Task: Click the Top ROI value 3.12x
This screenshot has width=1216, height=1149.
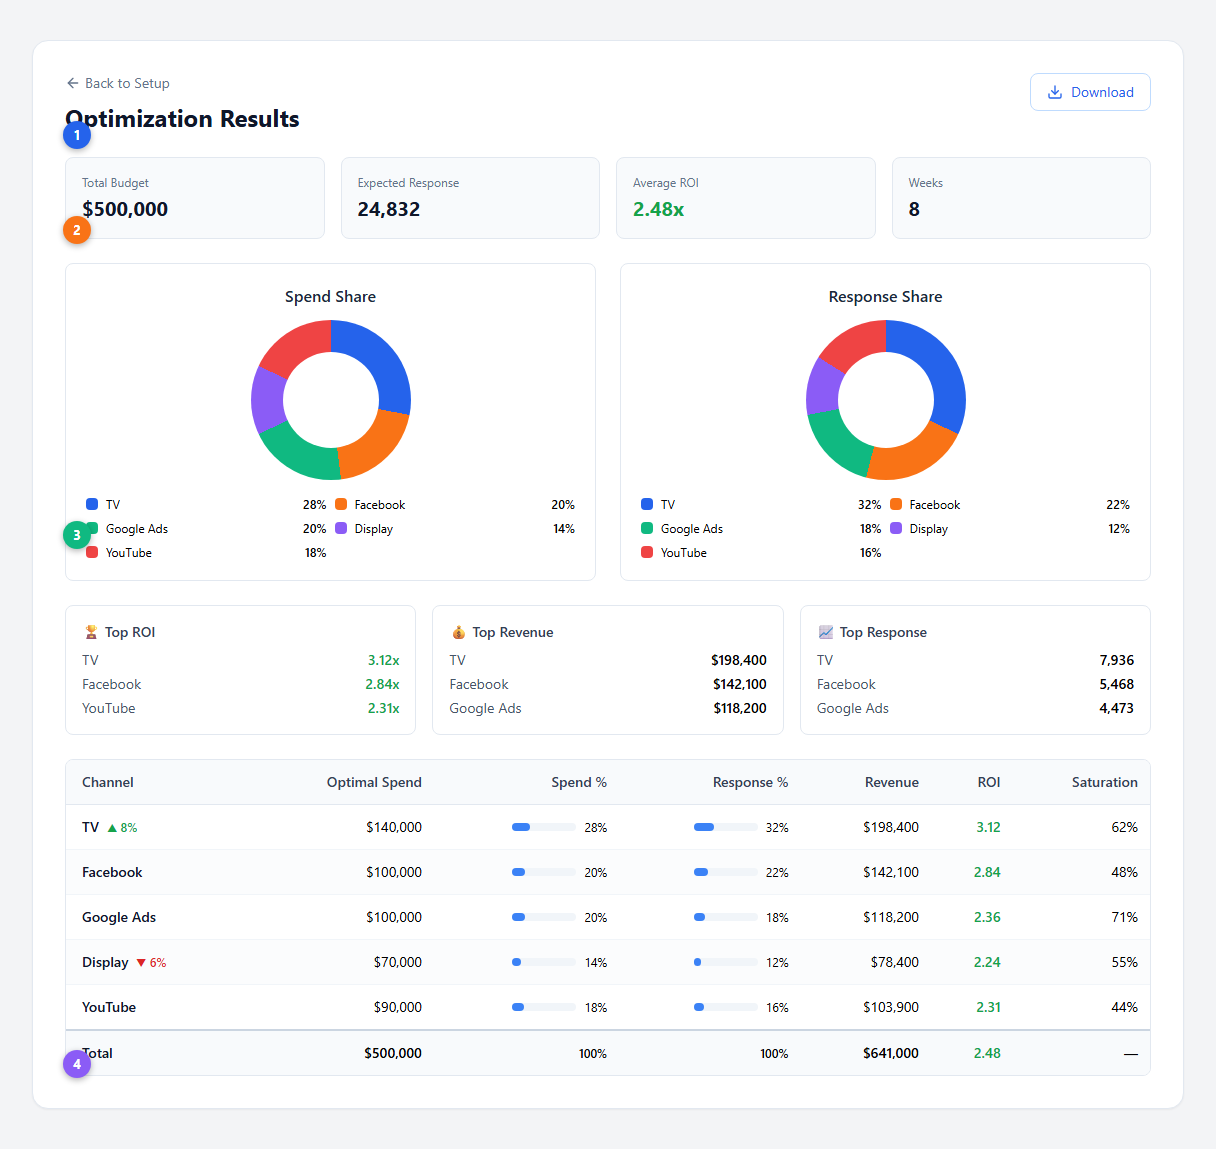Action: [x=384, y=660]
